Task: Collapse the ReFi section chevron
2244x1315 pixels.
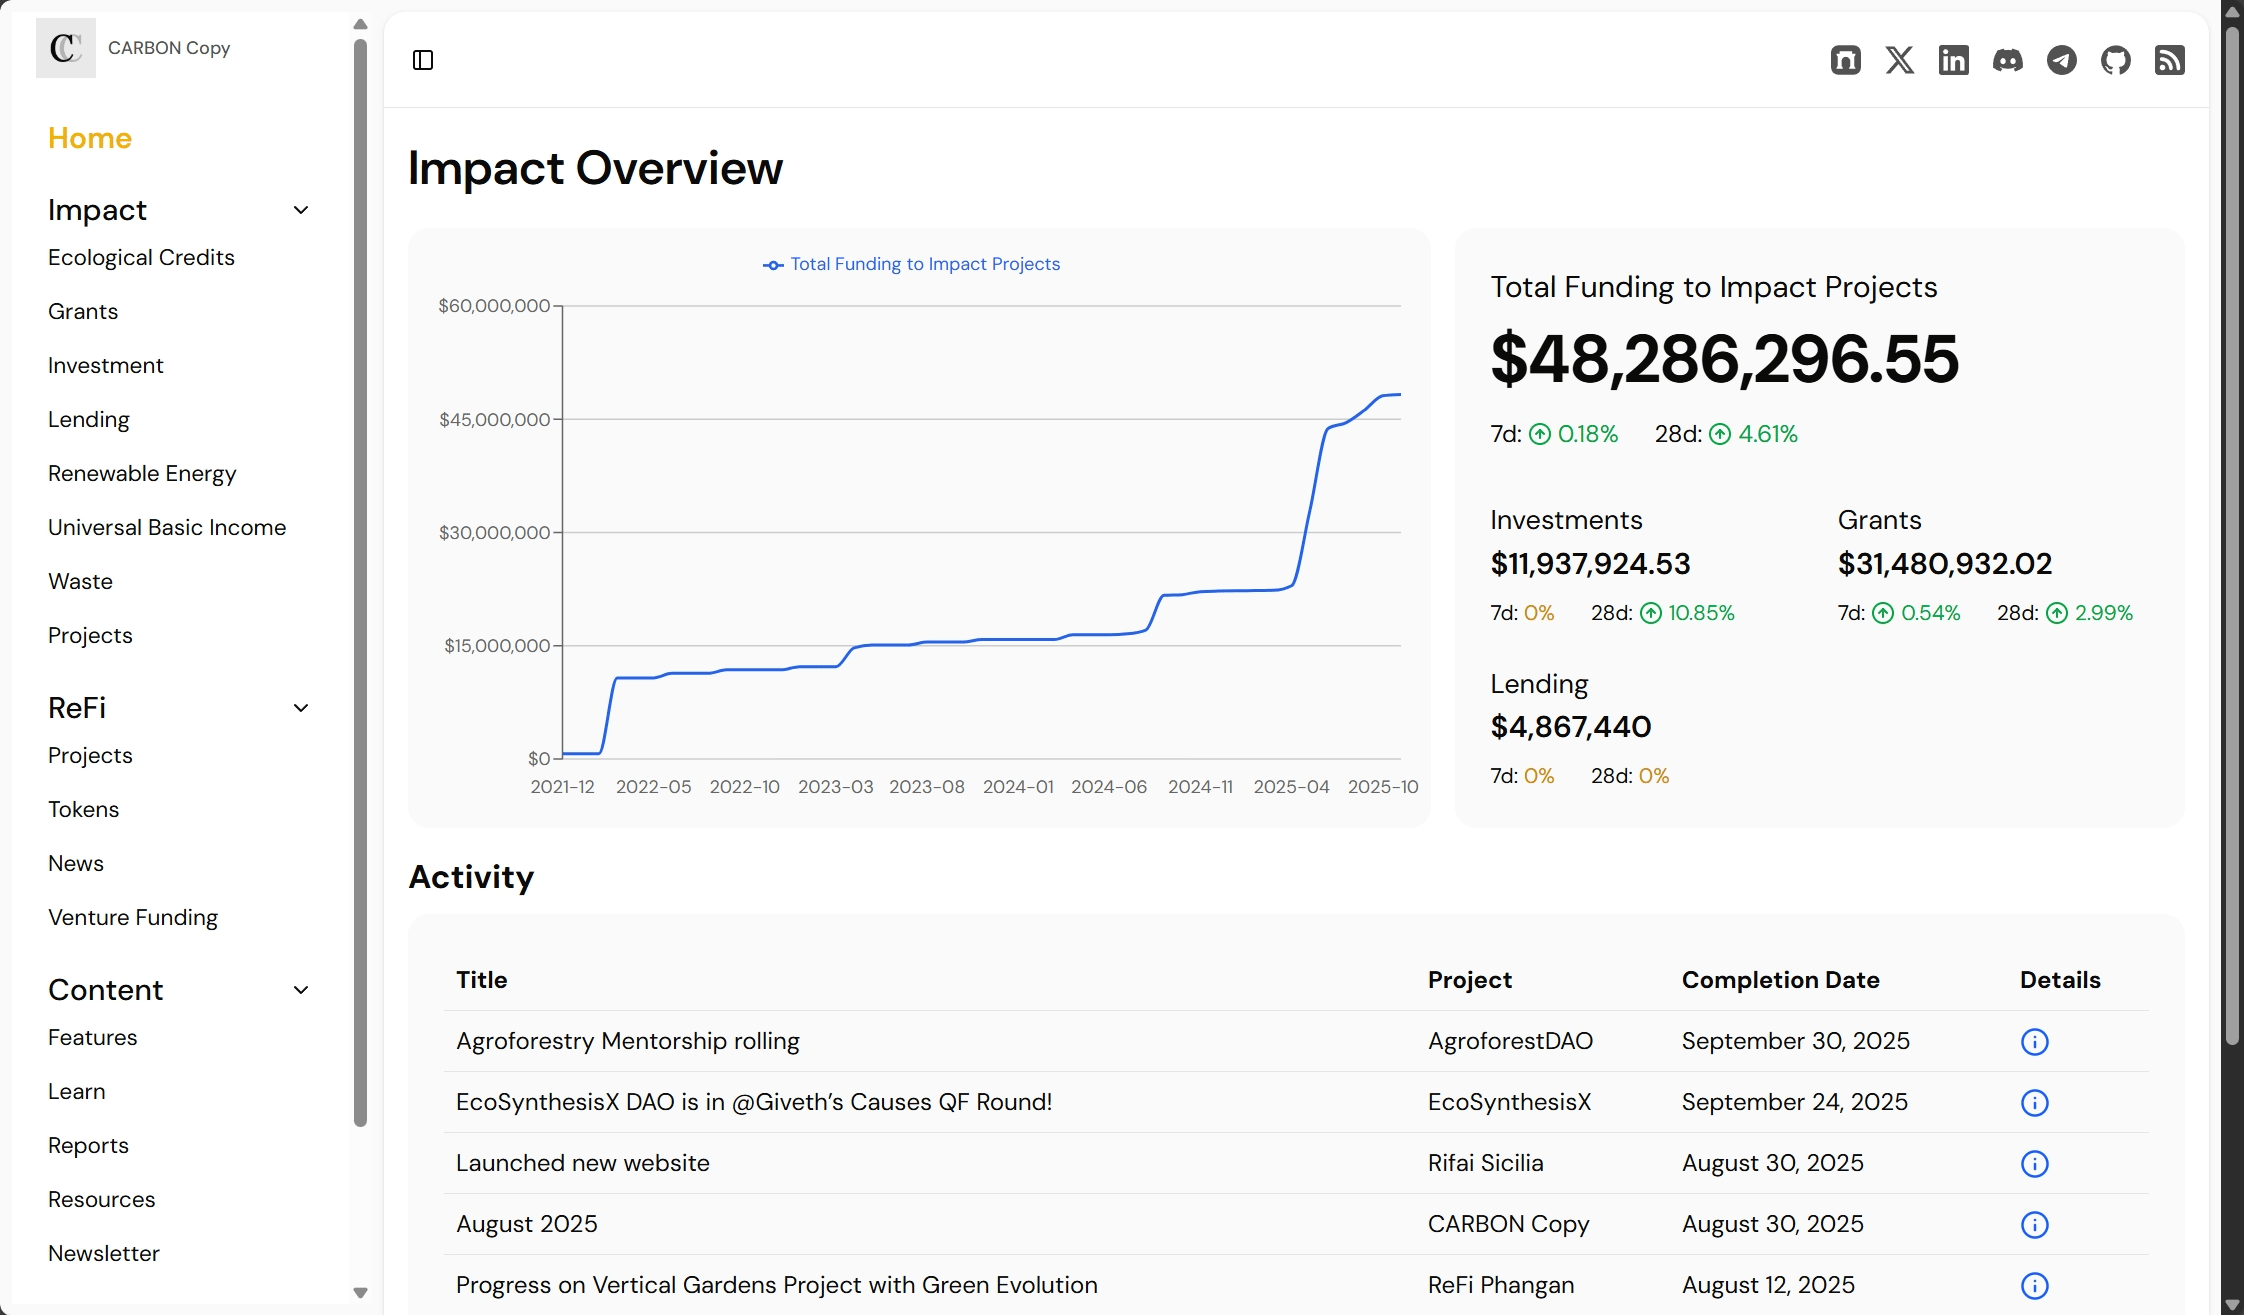Action: coord(301,708)
